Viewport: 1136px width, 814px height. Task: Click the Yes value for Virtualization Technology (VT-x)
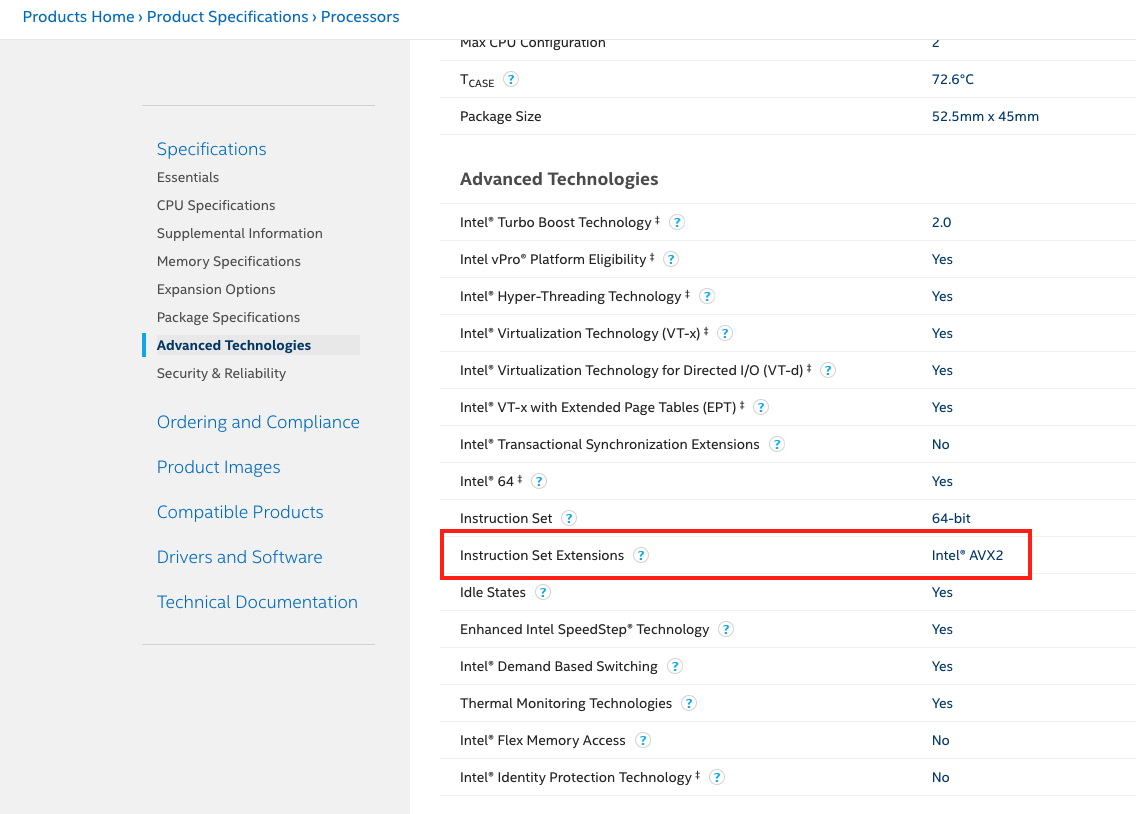coord(942,333)
